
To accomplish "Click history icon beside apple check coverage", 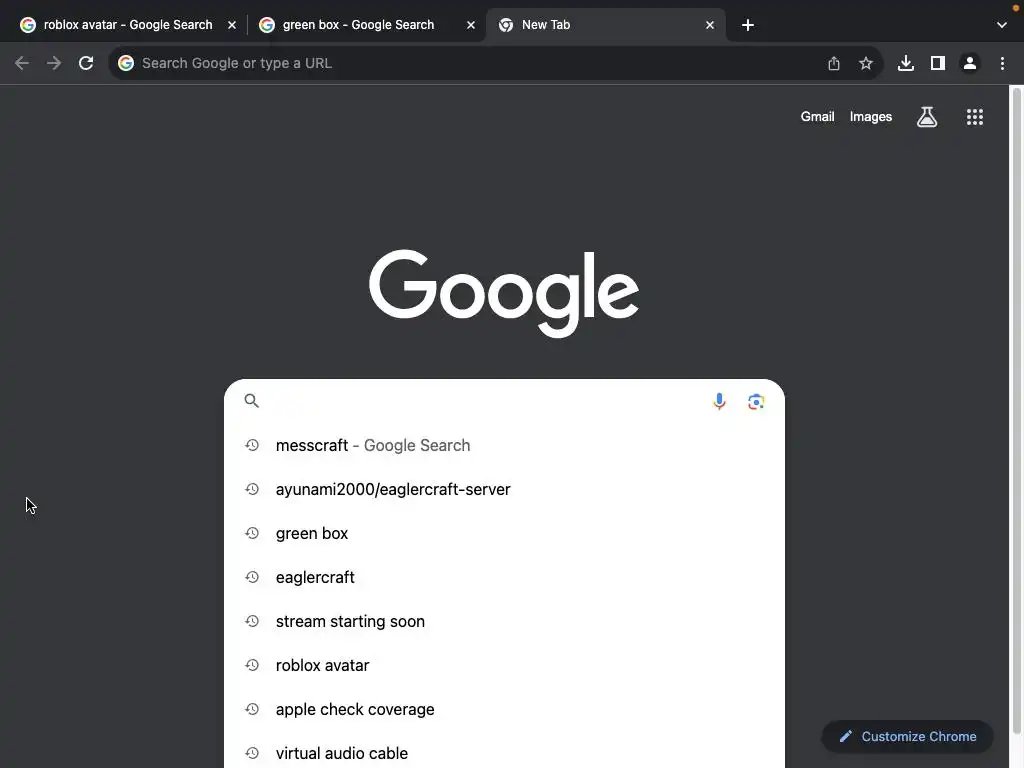I will click(252, 709).
